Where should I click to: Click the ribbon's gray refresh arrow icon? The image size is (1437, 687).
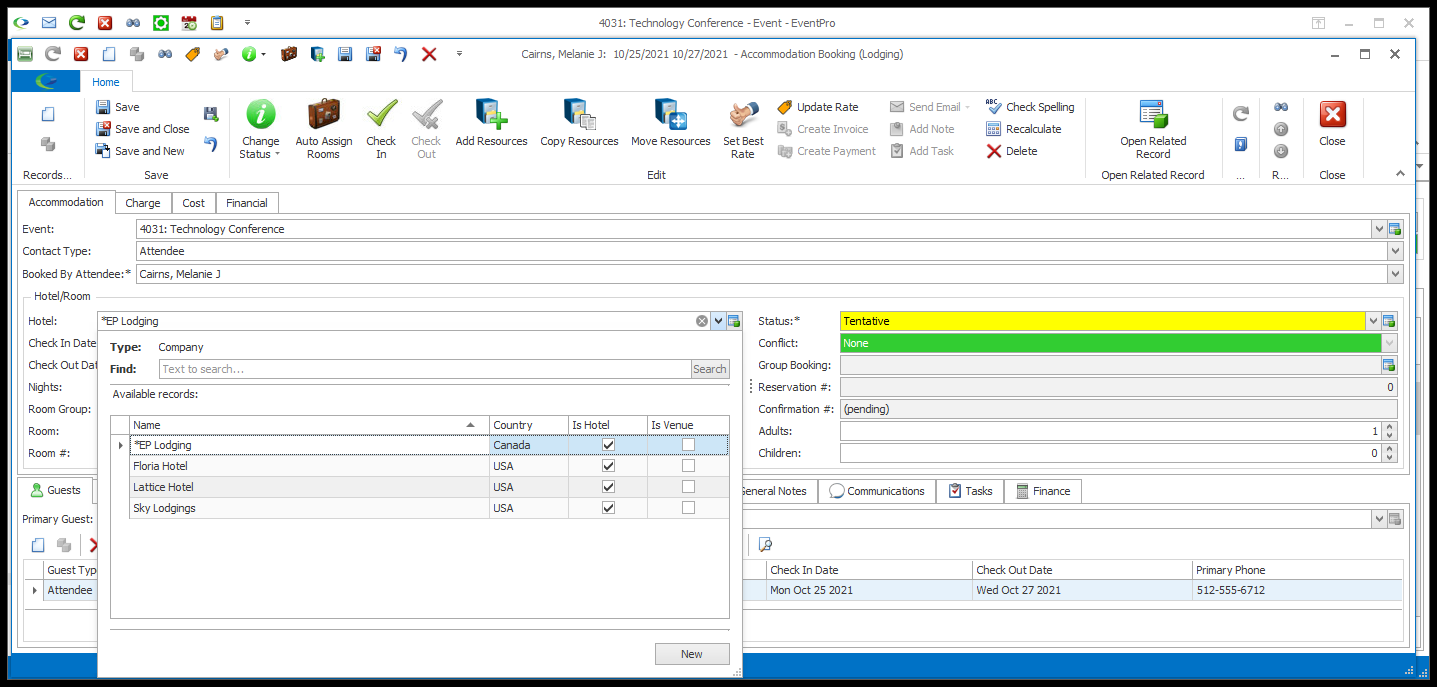point(1241,114)
